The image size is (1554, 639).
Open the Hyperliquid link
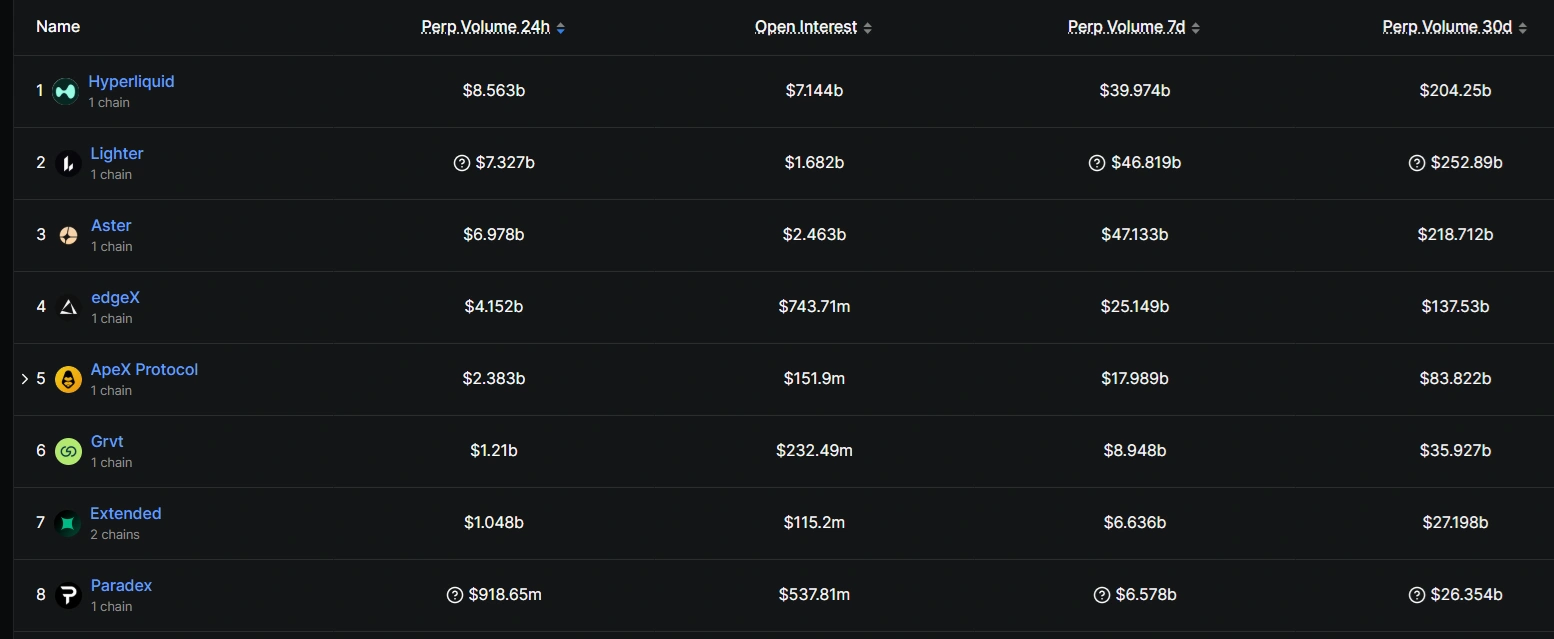131,81
